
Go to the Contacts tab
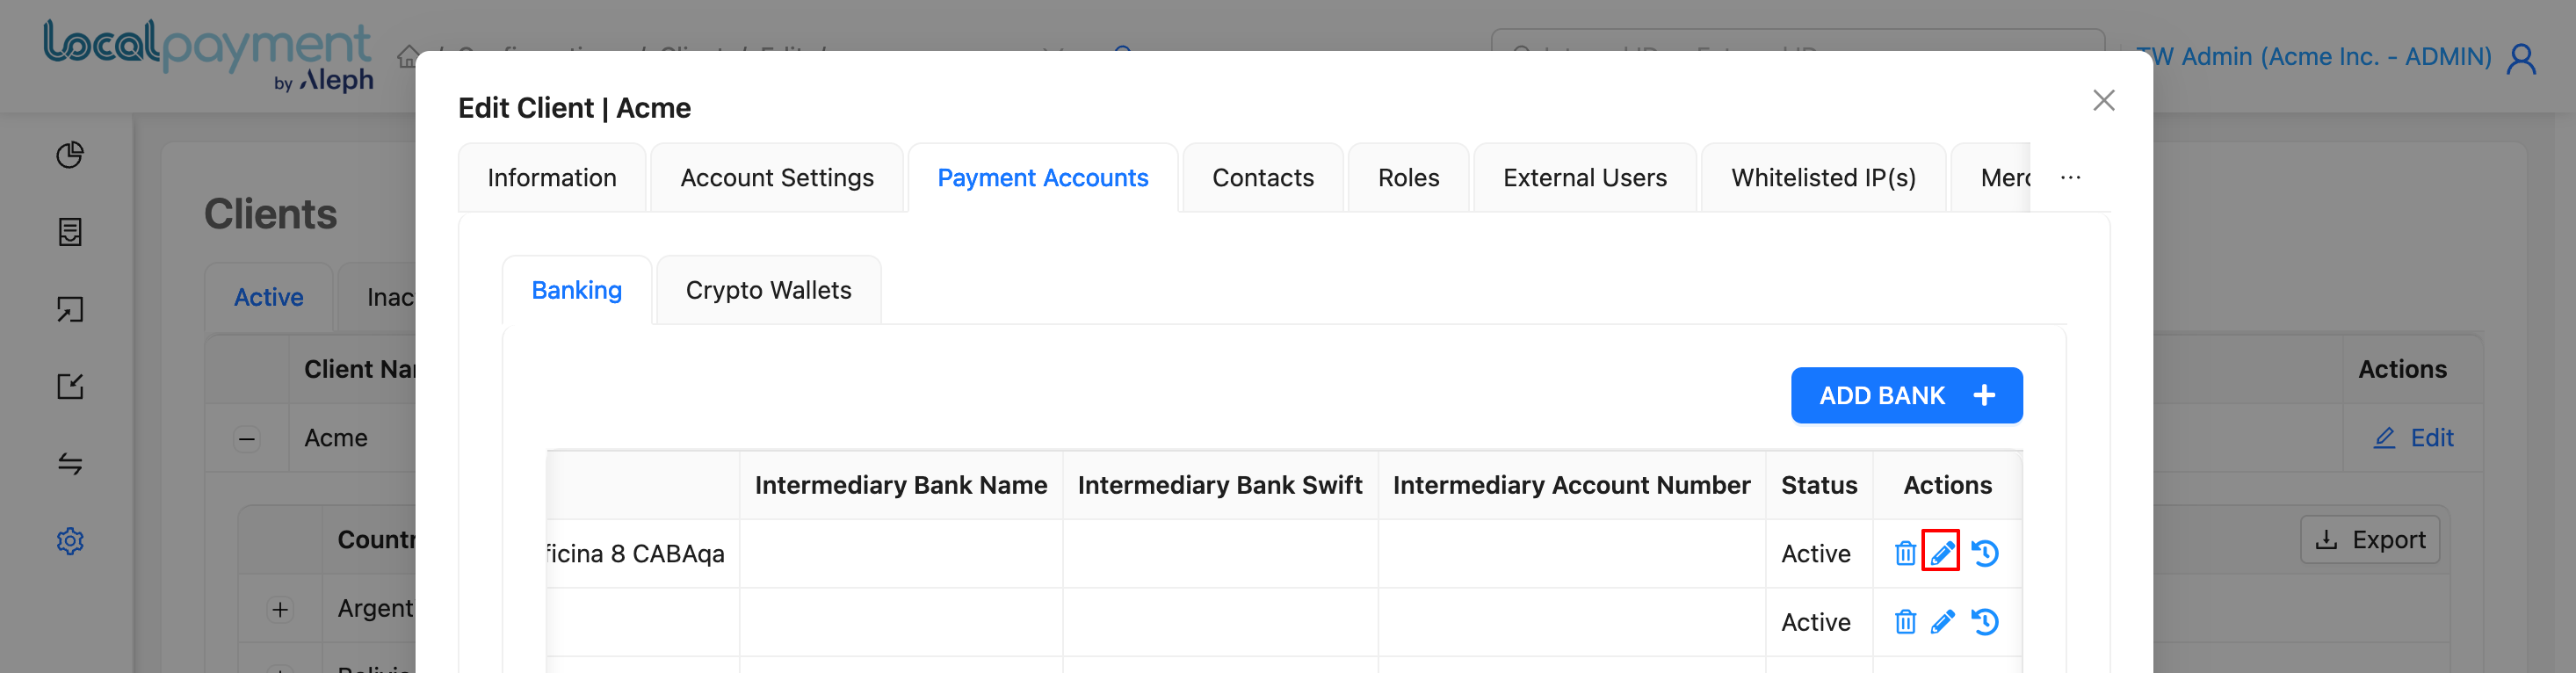(x=1263, y=178)
